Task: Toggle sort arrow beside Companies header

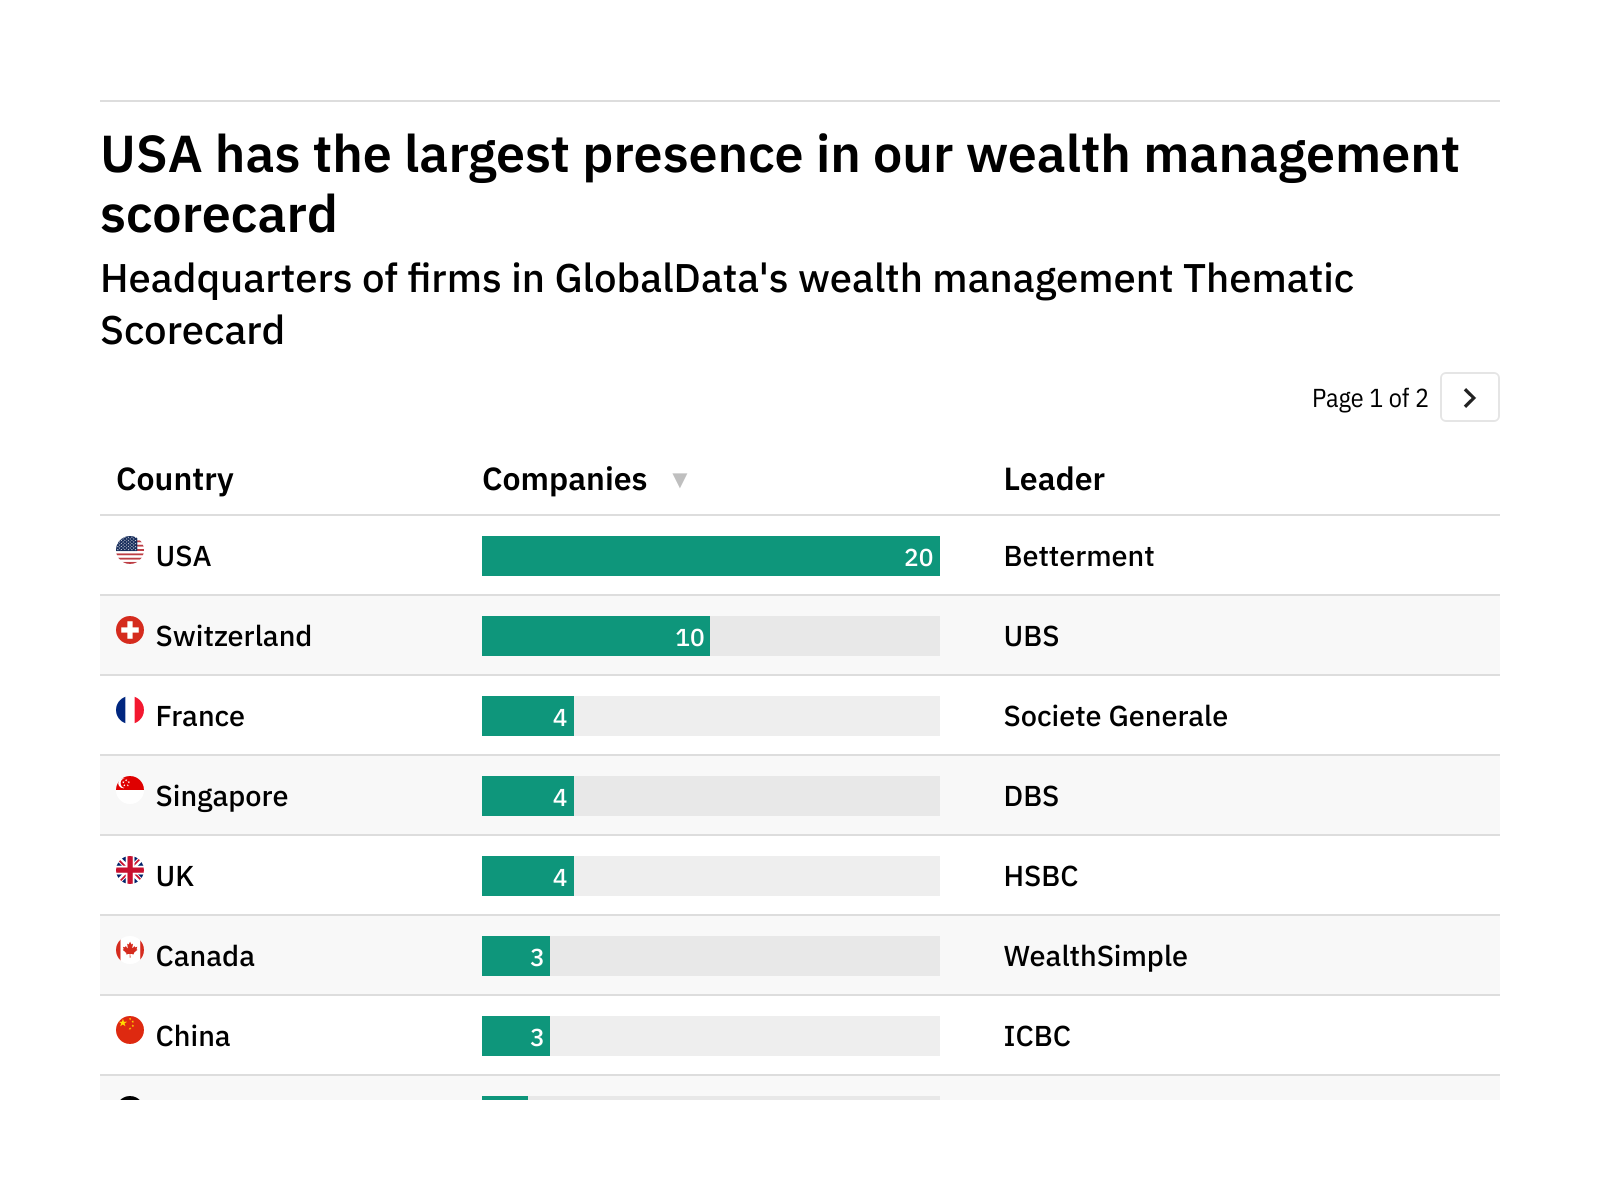Action: [x=680, y=480]
